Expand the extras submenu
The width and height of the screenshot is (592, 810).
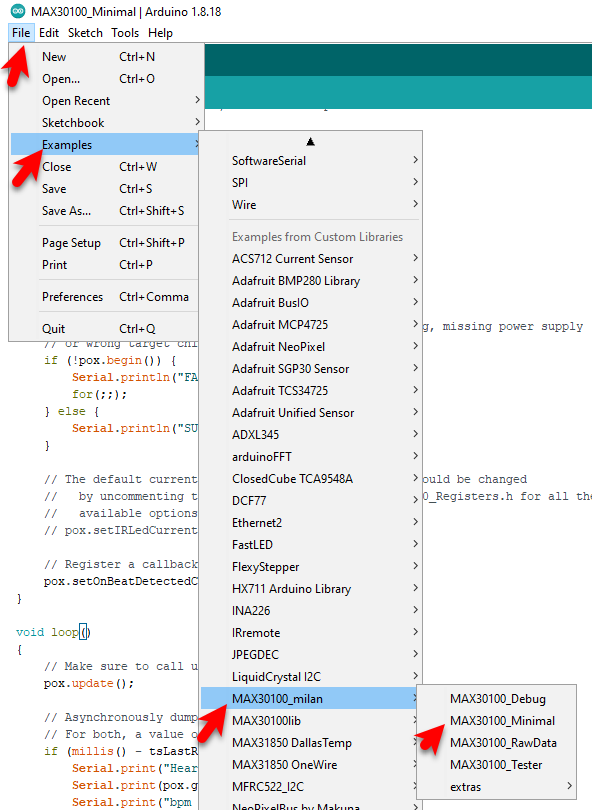[x=496, y=787]
